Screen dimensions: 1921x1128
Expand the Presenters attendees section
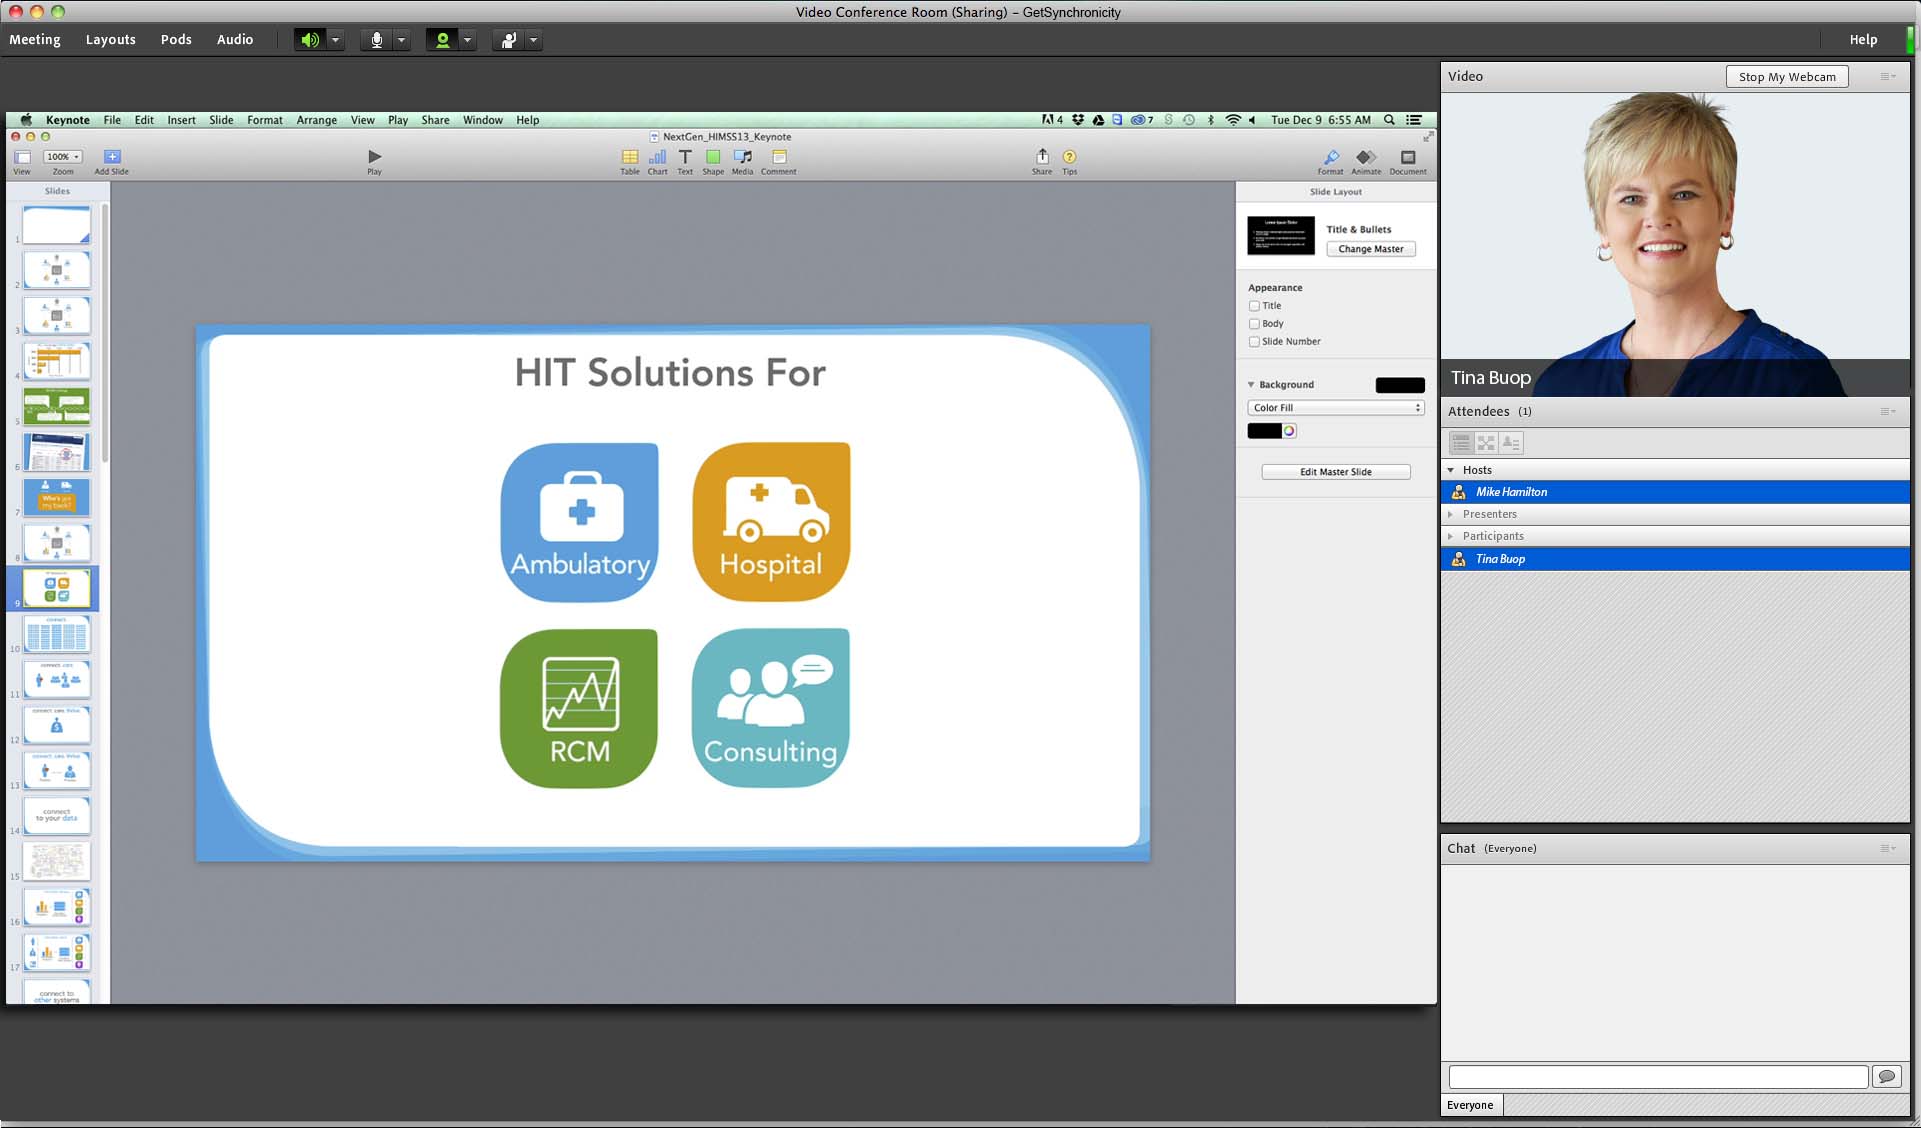click(x=1454, y=513)
